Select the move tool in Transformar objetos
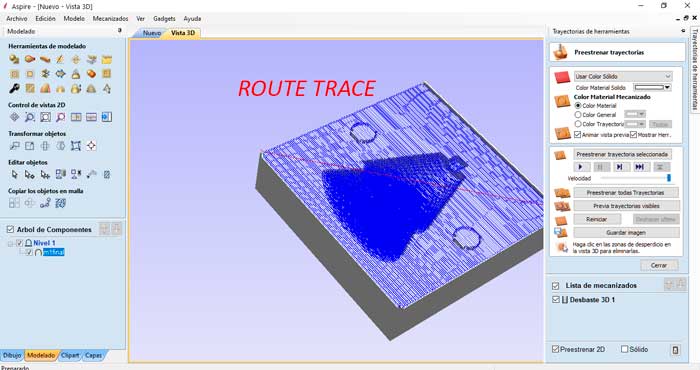 point(14,146)
